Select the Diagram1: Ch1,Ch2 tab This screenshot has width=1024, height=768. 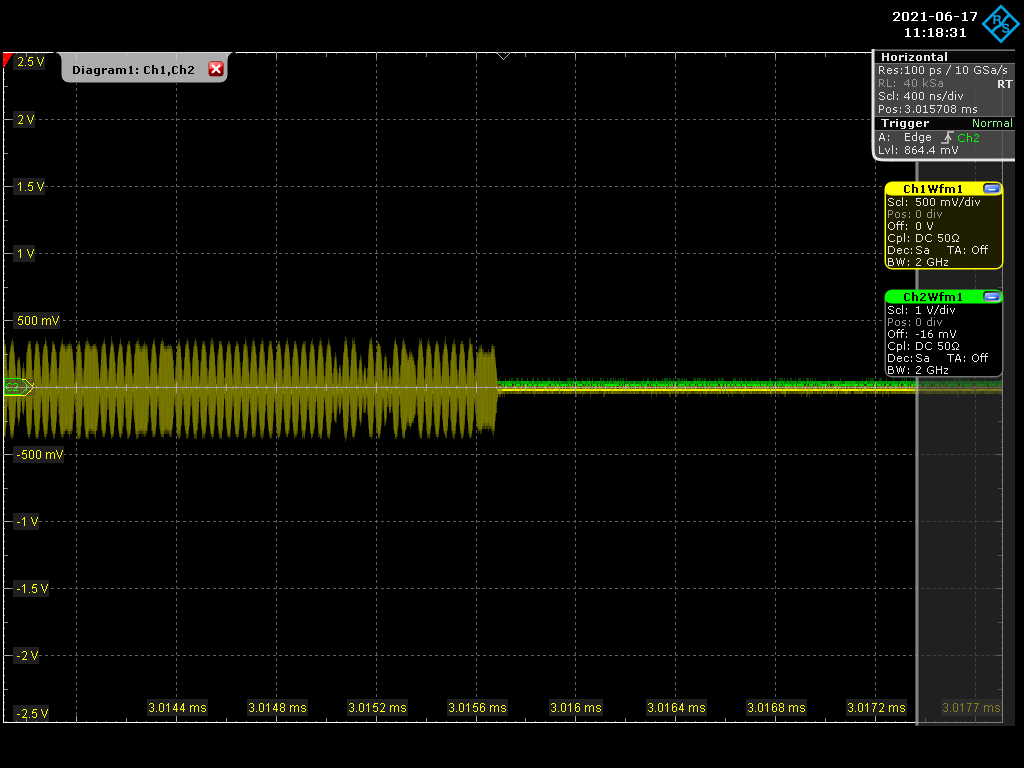point(133,70)
